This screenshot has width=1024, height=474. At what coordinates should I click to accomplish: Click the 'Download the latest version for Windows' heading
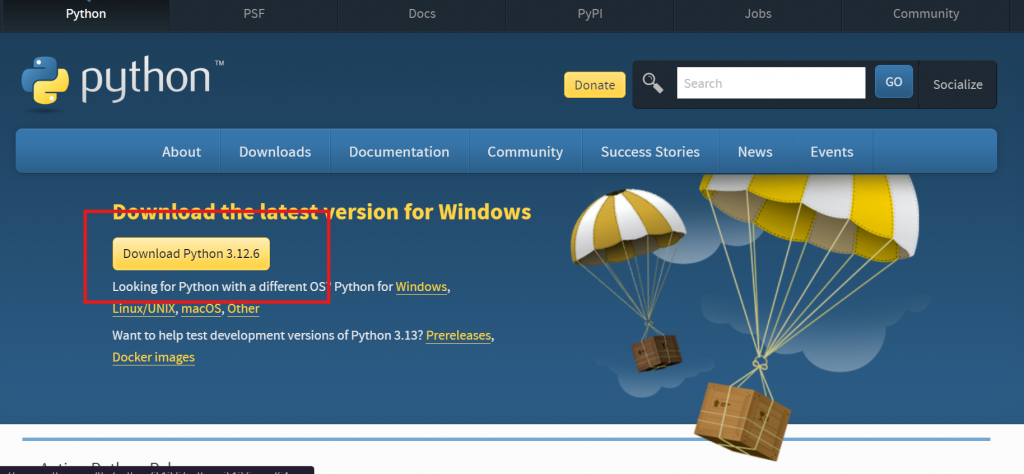322,212
